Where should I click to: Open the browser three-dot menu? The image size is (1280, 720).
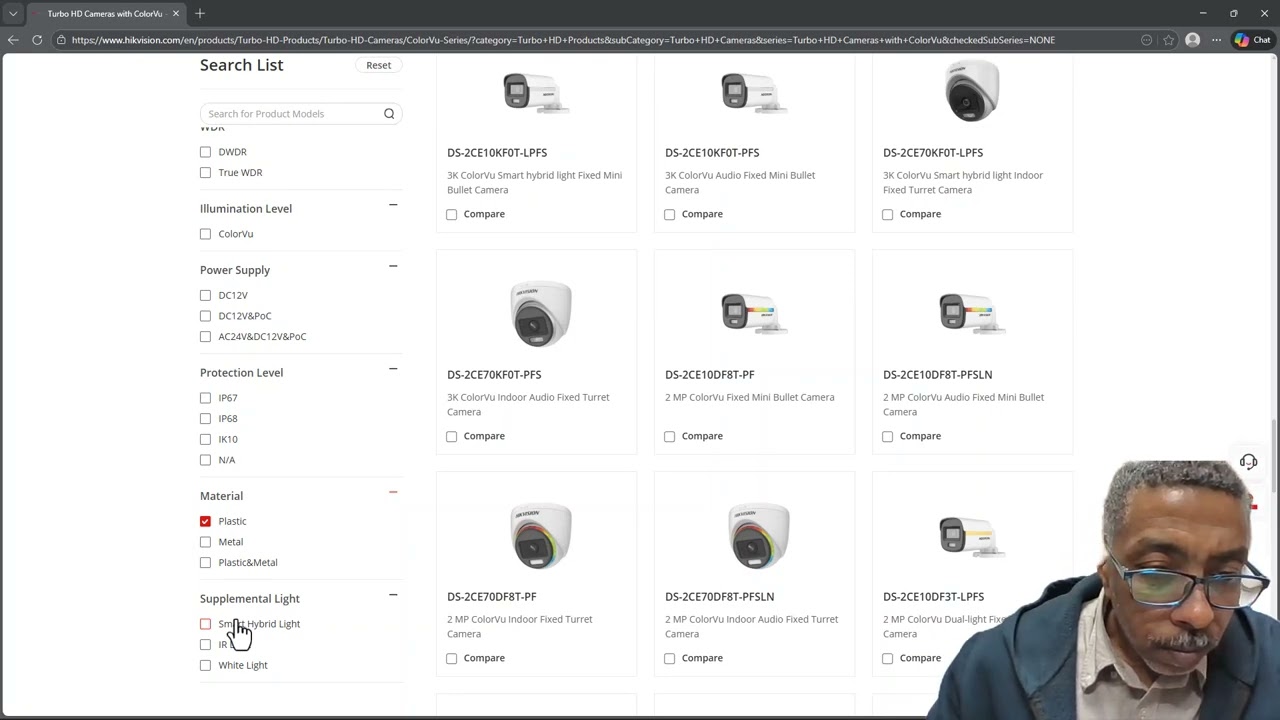(1216, 40)
